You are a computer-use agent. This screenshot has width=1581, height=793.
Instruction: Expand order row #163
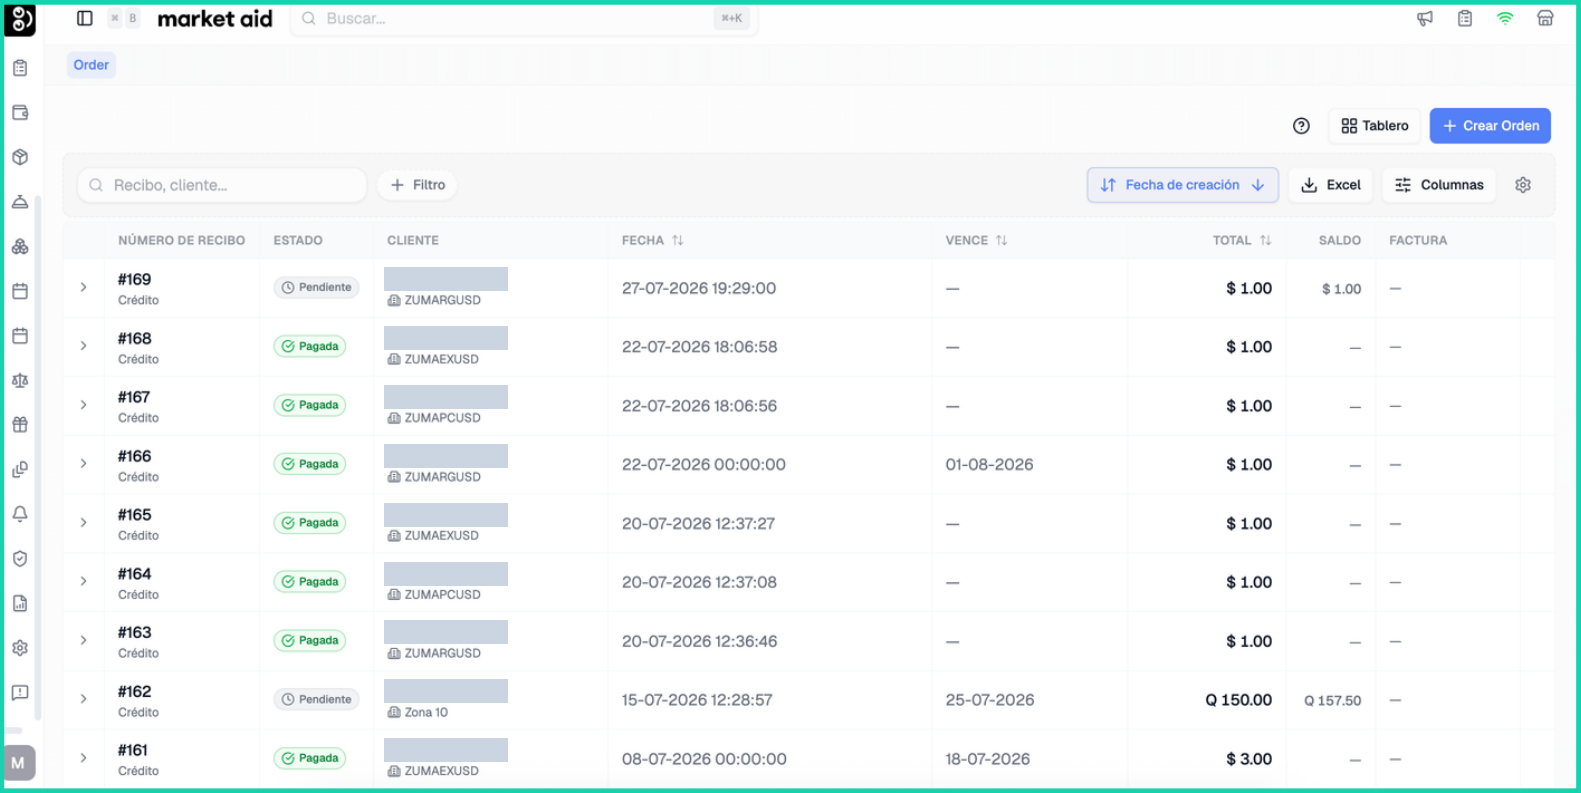tap(83, 640)
